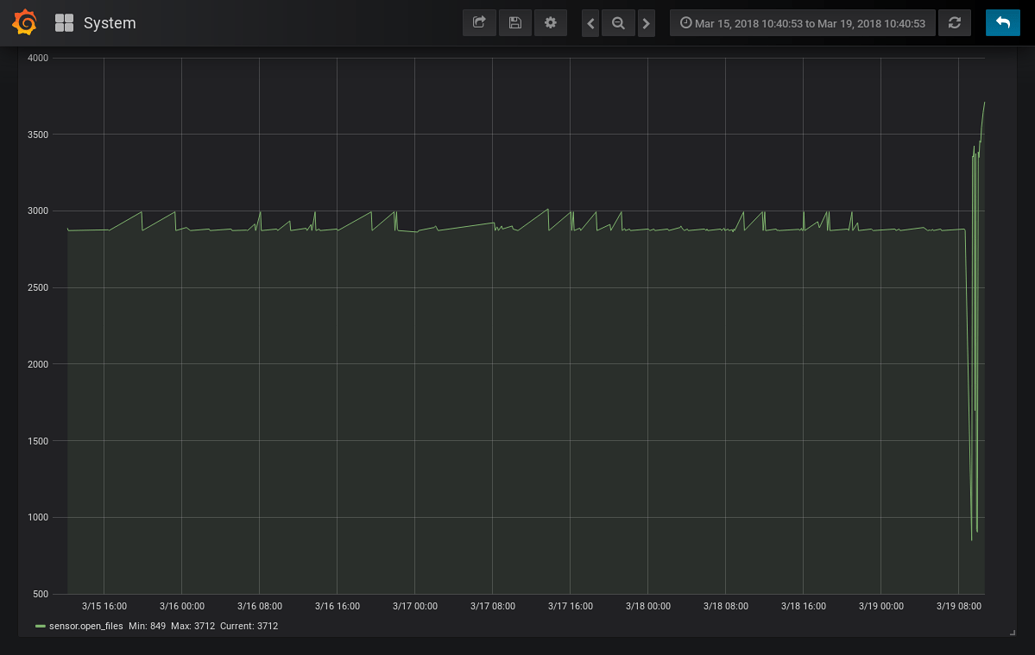Viewport: 1035px width, 655px height.
Task: Open the System dashboard title dropdown
Action: click(110, 23)
